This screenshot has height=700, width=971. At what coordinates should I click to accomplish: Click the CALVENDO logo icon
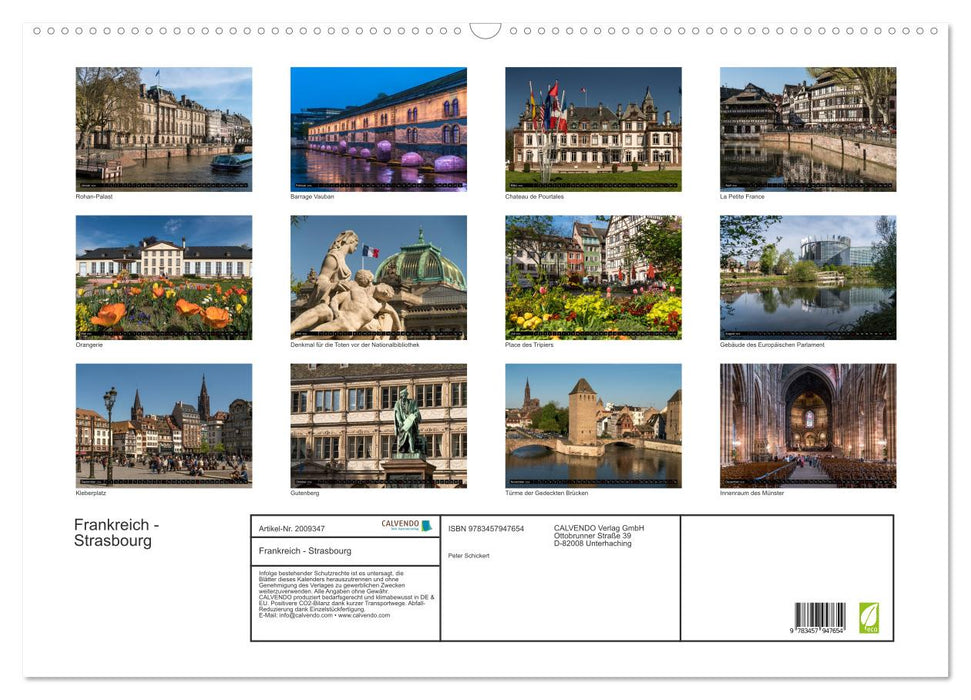tap(398, 524)
